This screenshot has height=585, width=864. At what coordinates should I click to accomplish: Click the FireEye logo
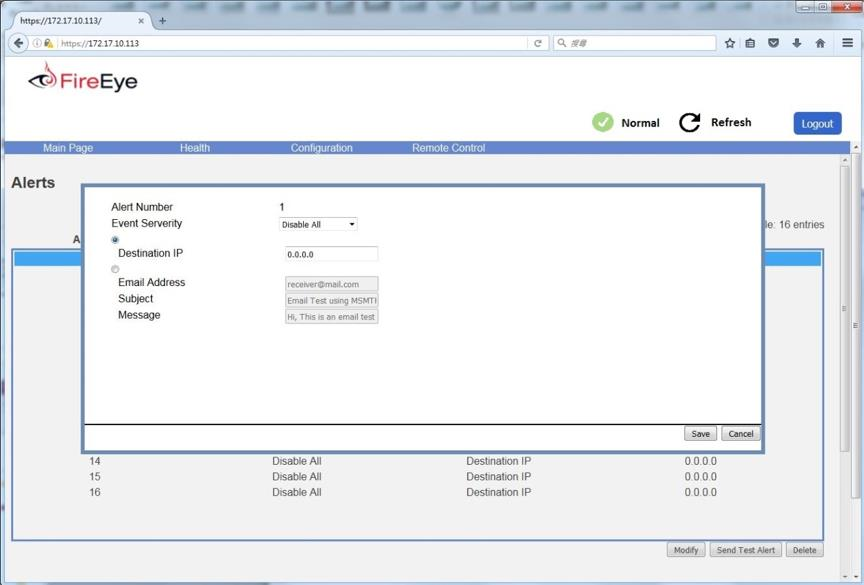(83, 78)
